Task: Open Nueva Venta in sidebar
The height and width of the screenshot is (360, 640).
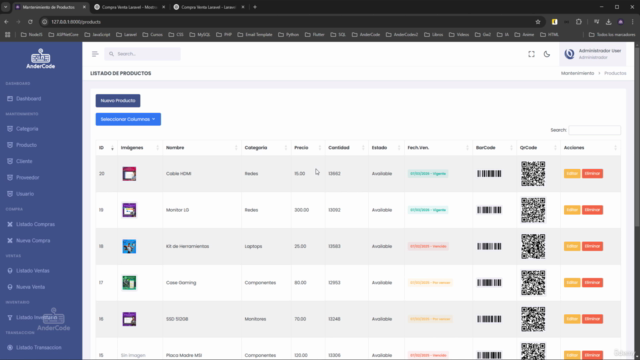Action: [x=30, y=287]
